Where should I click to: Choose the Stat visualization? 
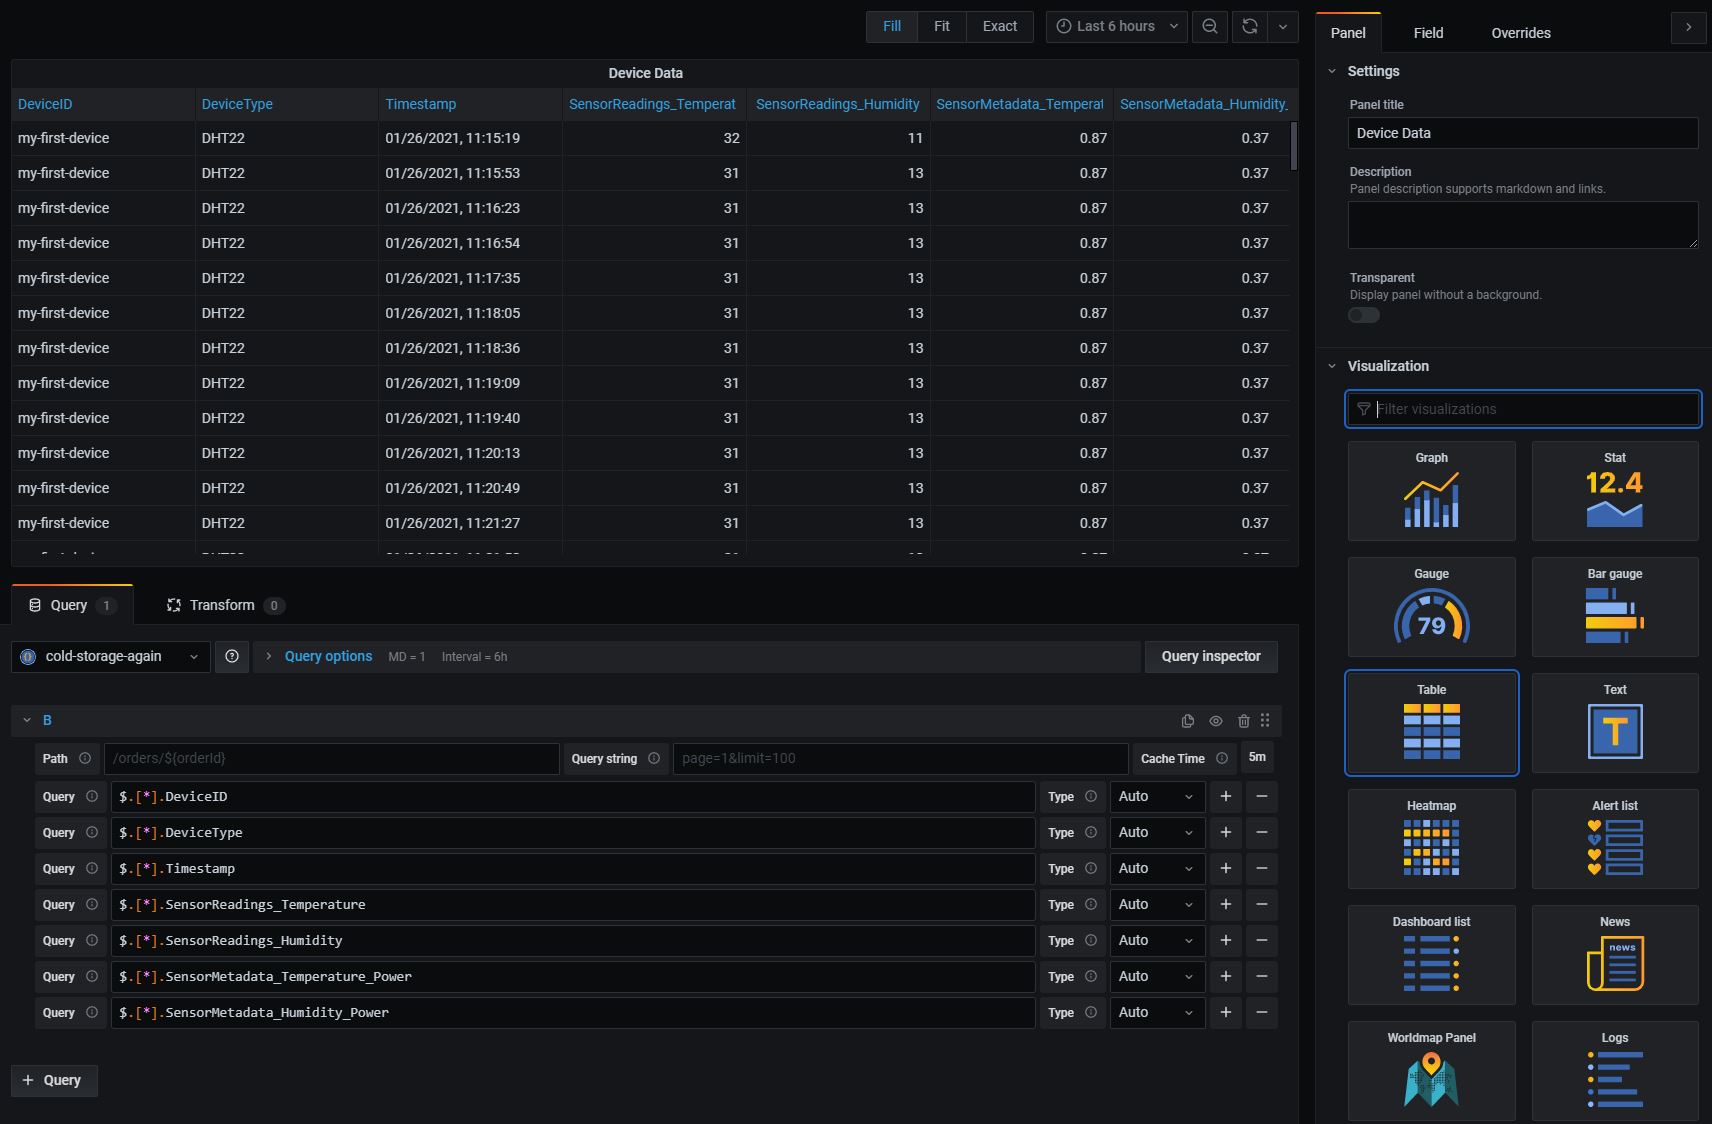pos(1615,491)
